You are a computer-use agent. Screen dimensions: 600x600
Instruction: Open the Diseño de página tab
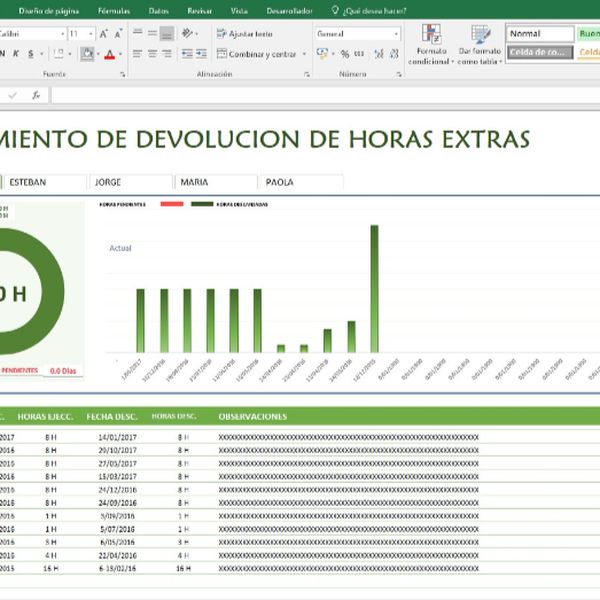[49, 11]
